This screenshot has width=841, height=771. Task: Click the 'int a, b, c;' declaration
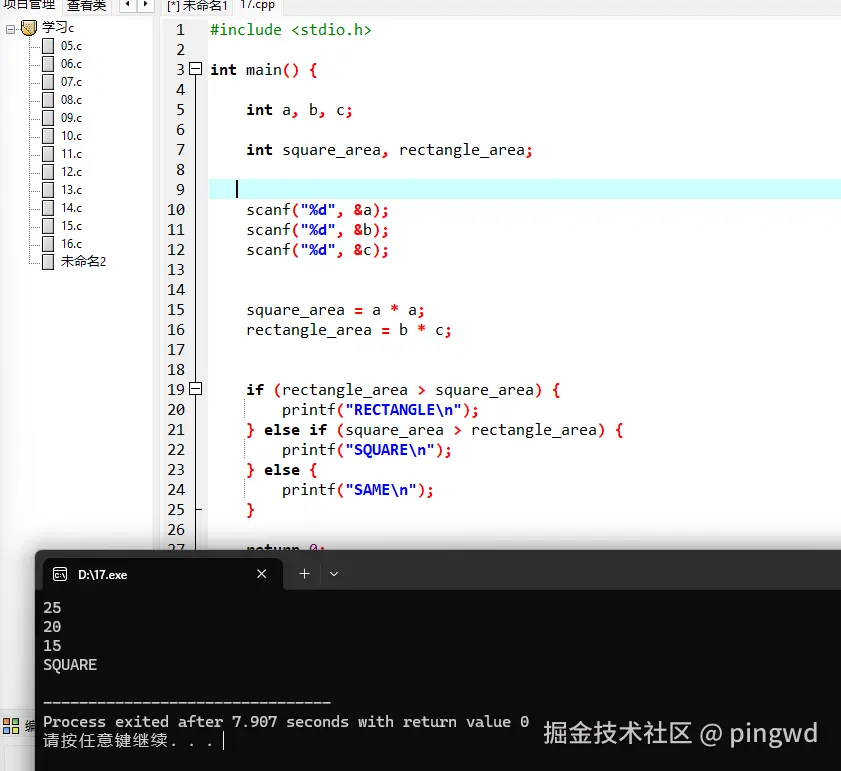[299, 110]
